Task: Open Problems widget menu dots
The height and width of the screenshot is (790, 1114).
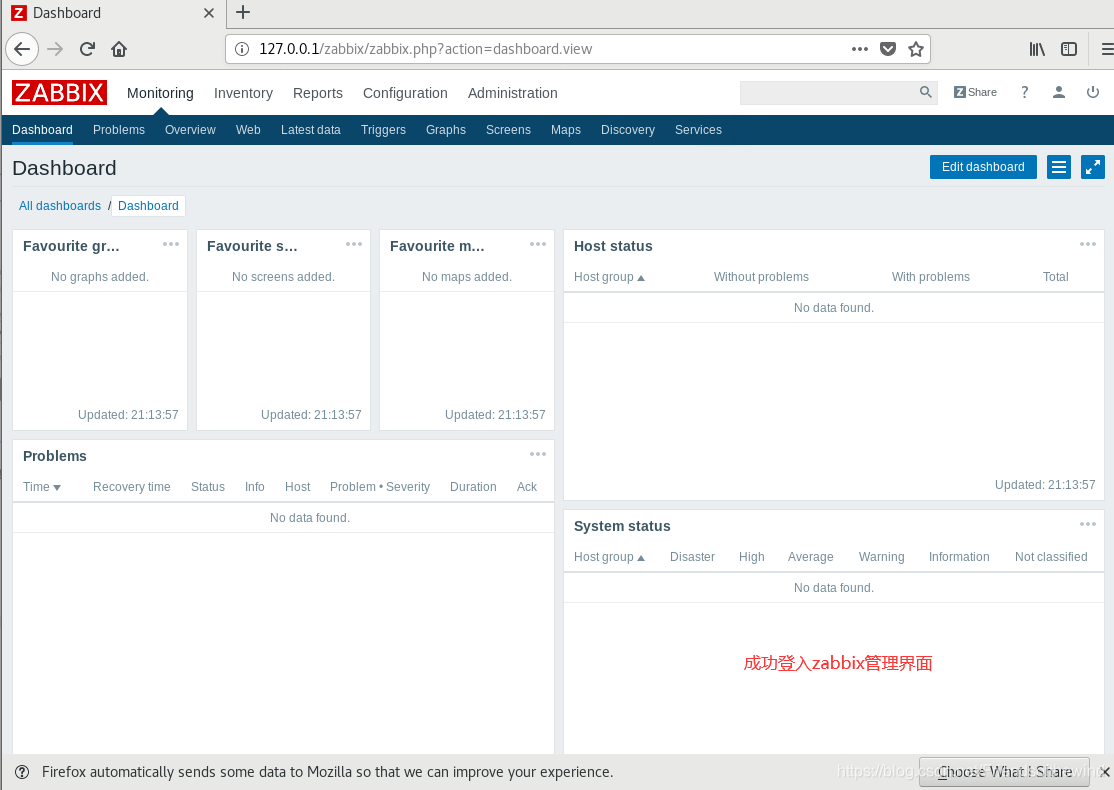Action: (x=538, y=454)
